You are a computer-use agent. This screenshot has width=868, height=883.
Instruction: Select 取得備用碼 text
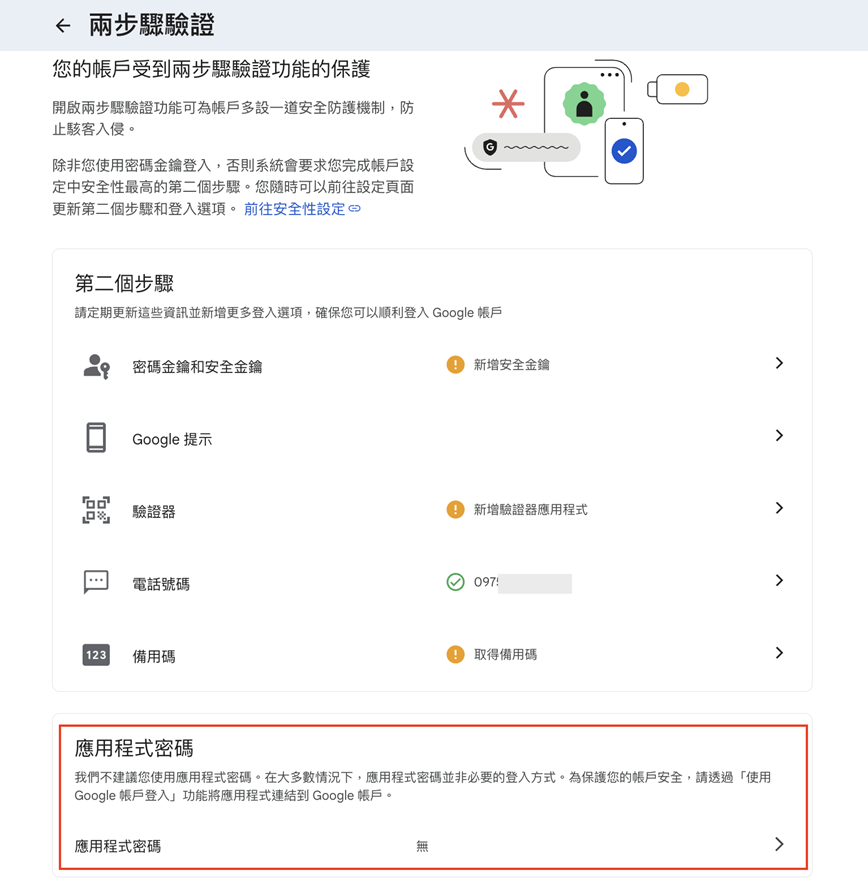(x=505, y=654)
